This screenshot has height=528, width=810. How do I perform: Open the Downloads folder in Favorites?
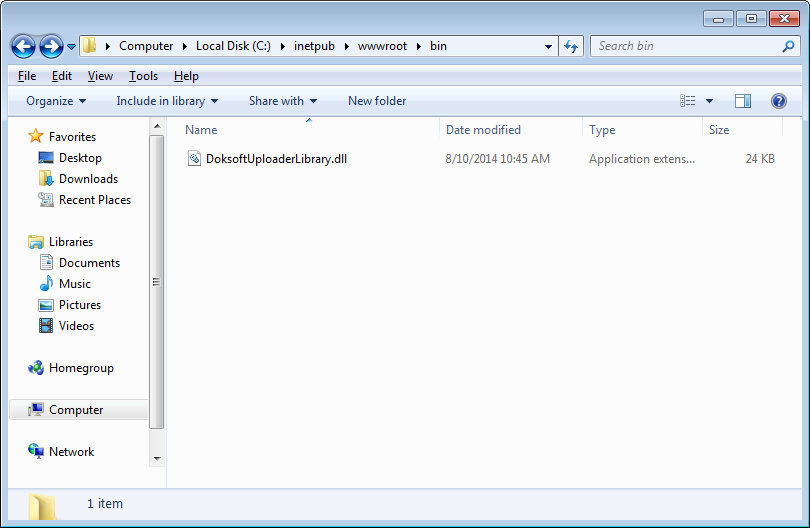point(88,179)
